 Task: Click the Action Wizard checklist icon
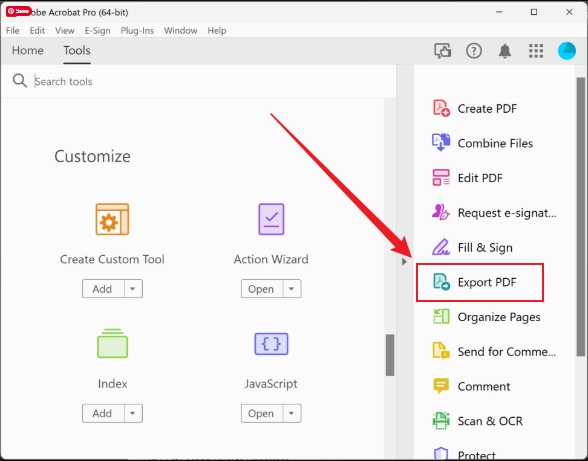pyautogui.click(x=271, y=219)
